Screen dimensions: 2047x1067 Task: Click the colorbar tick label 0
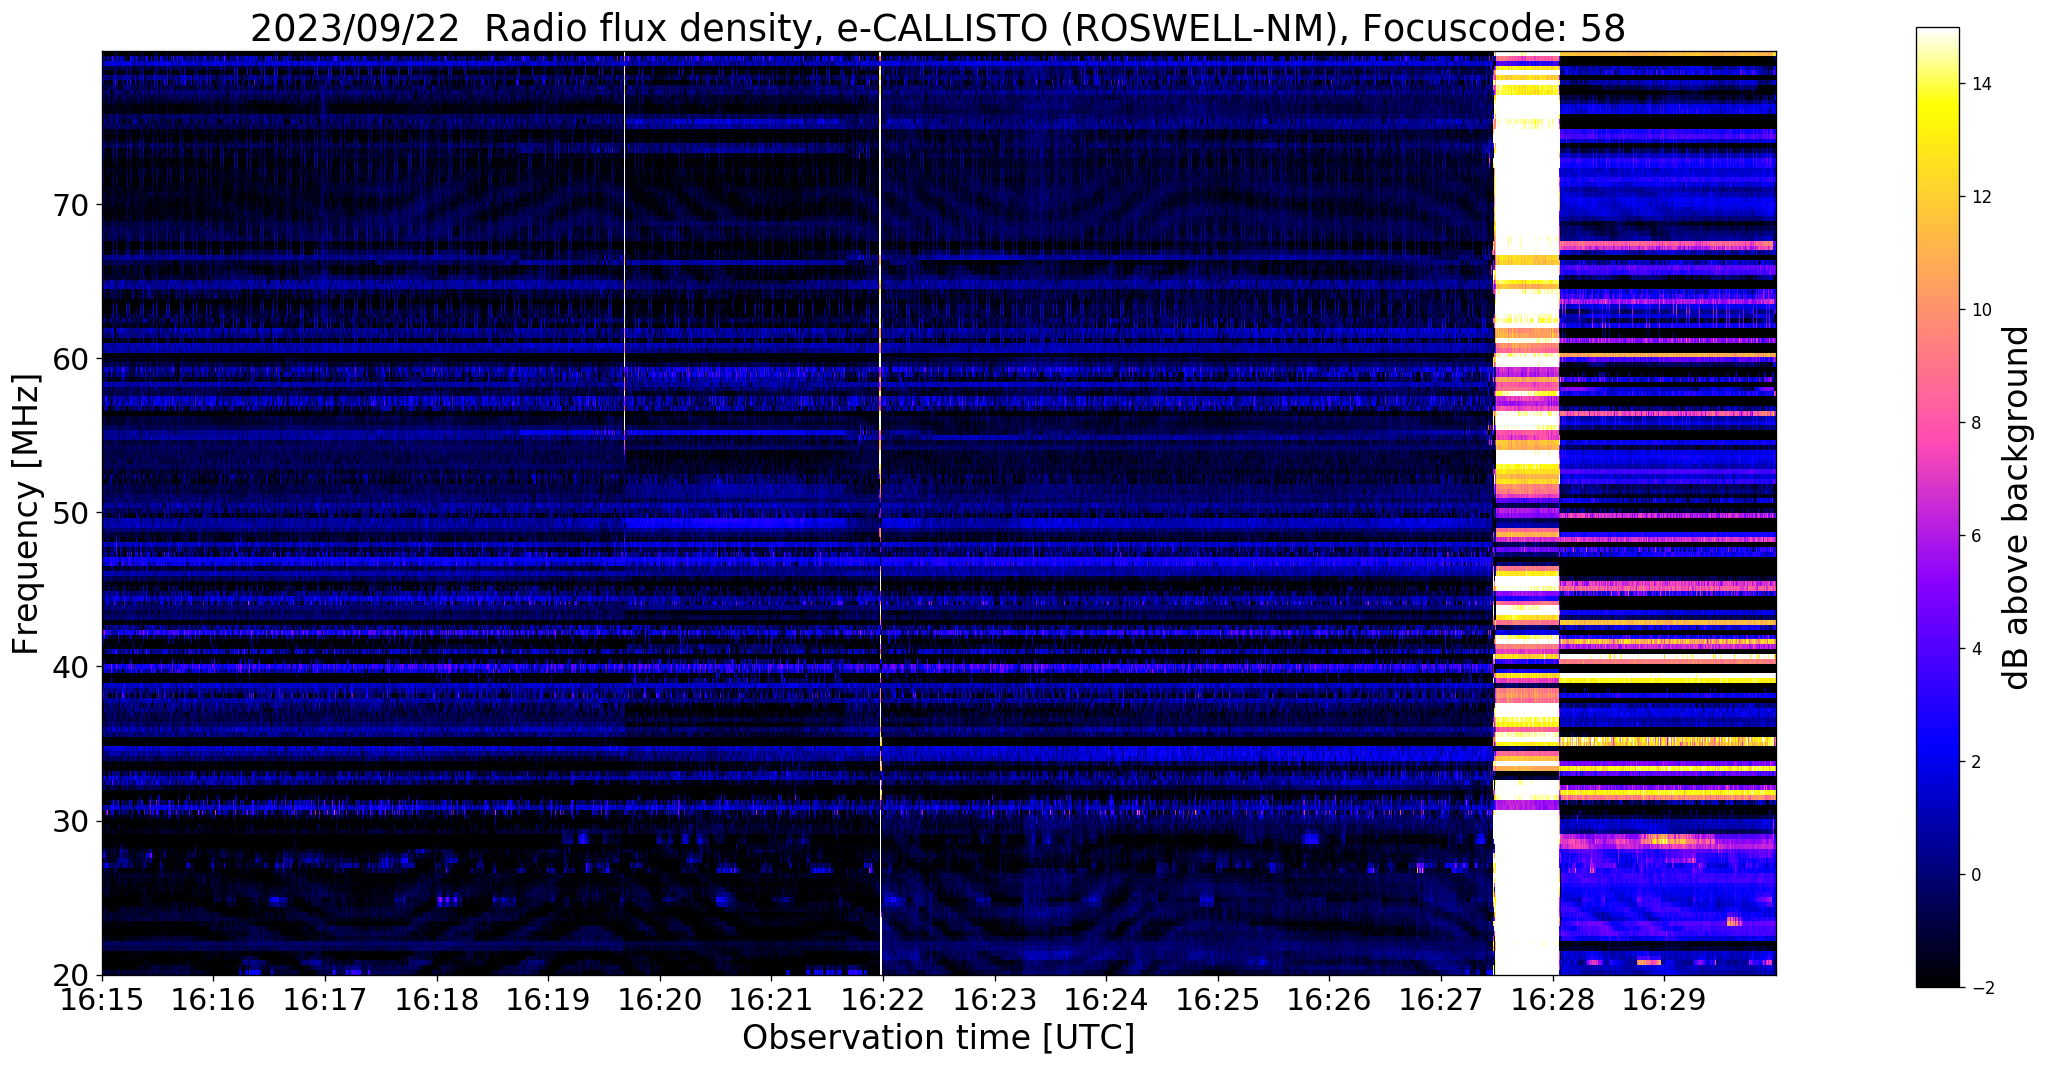click(1975, 875)
